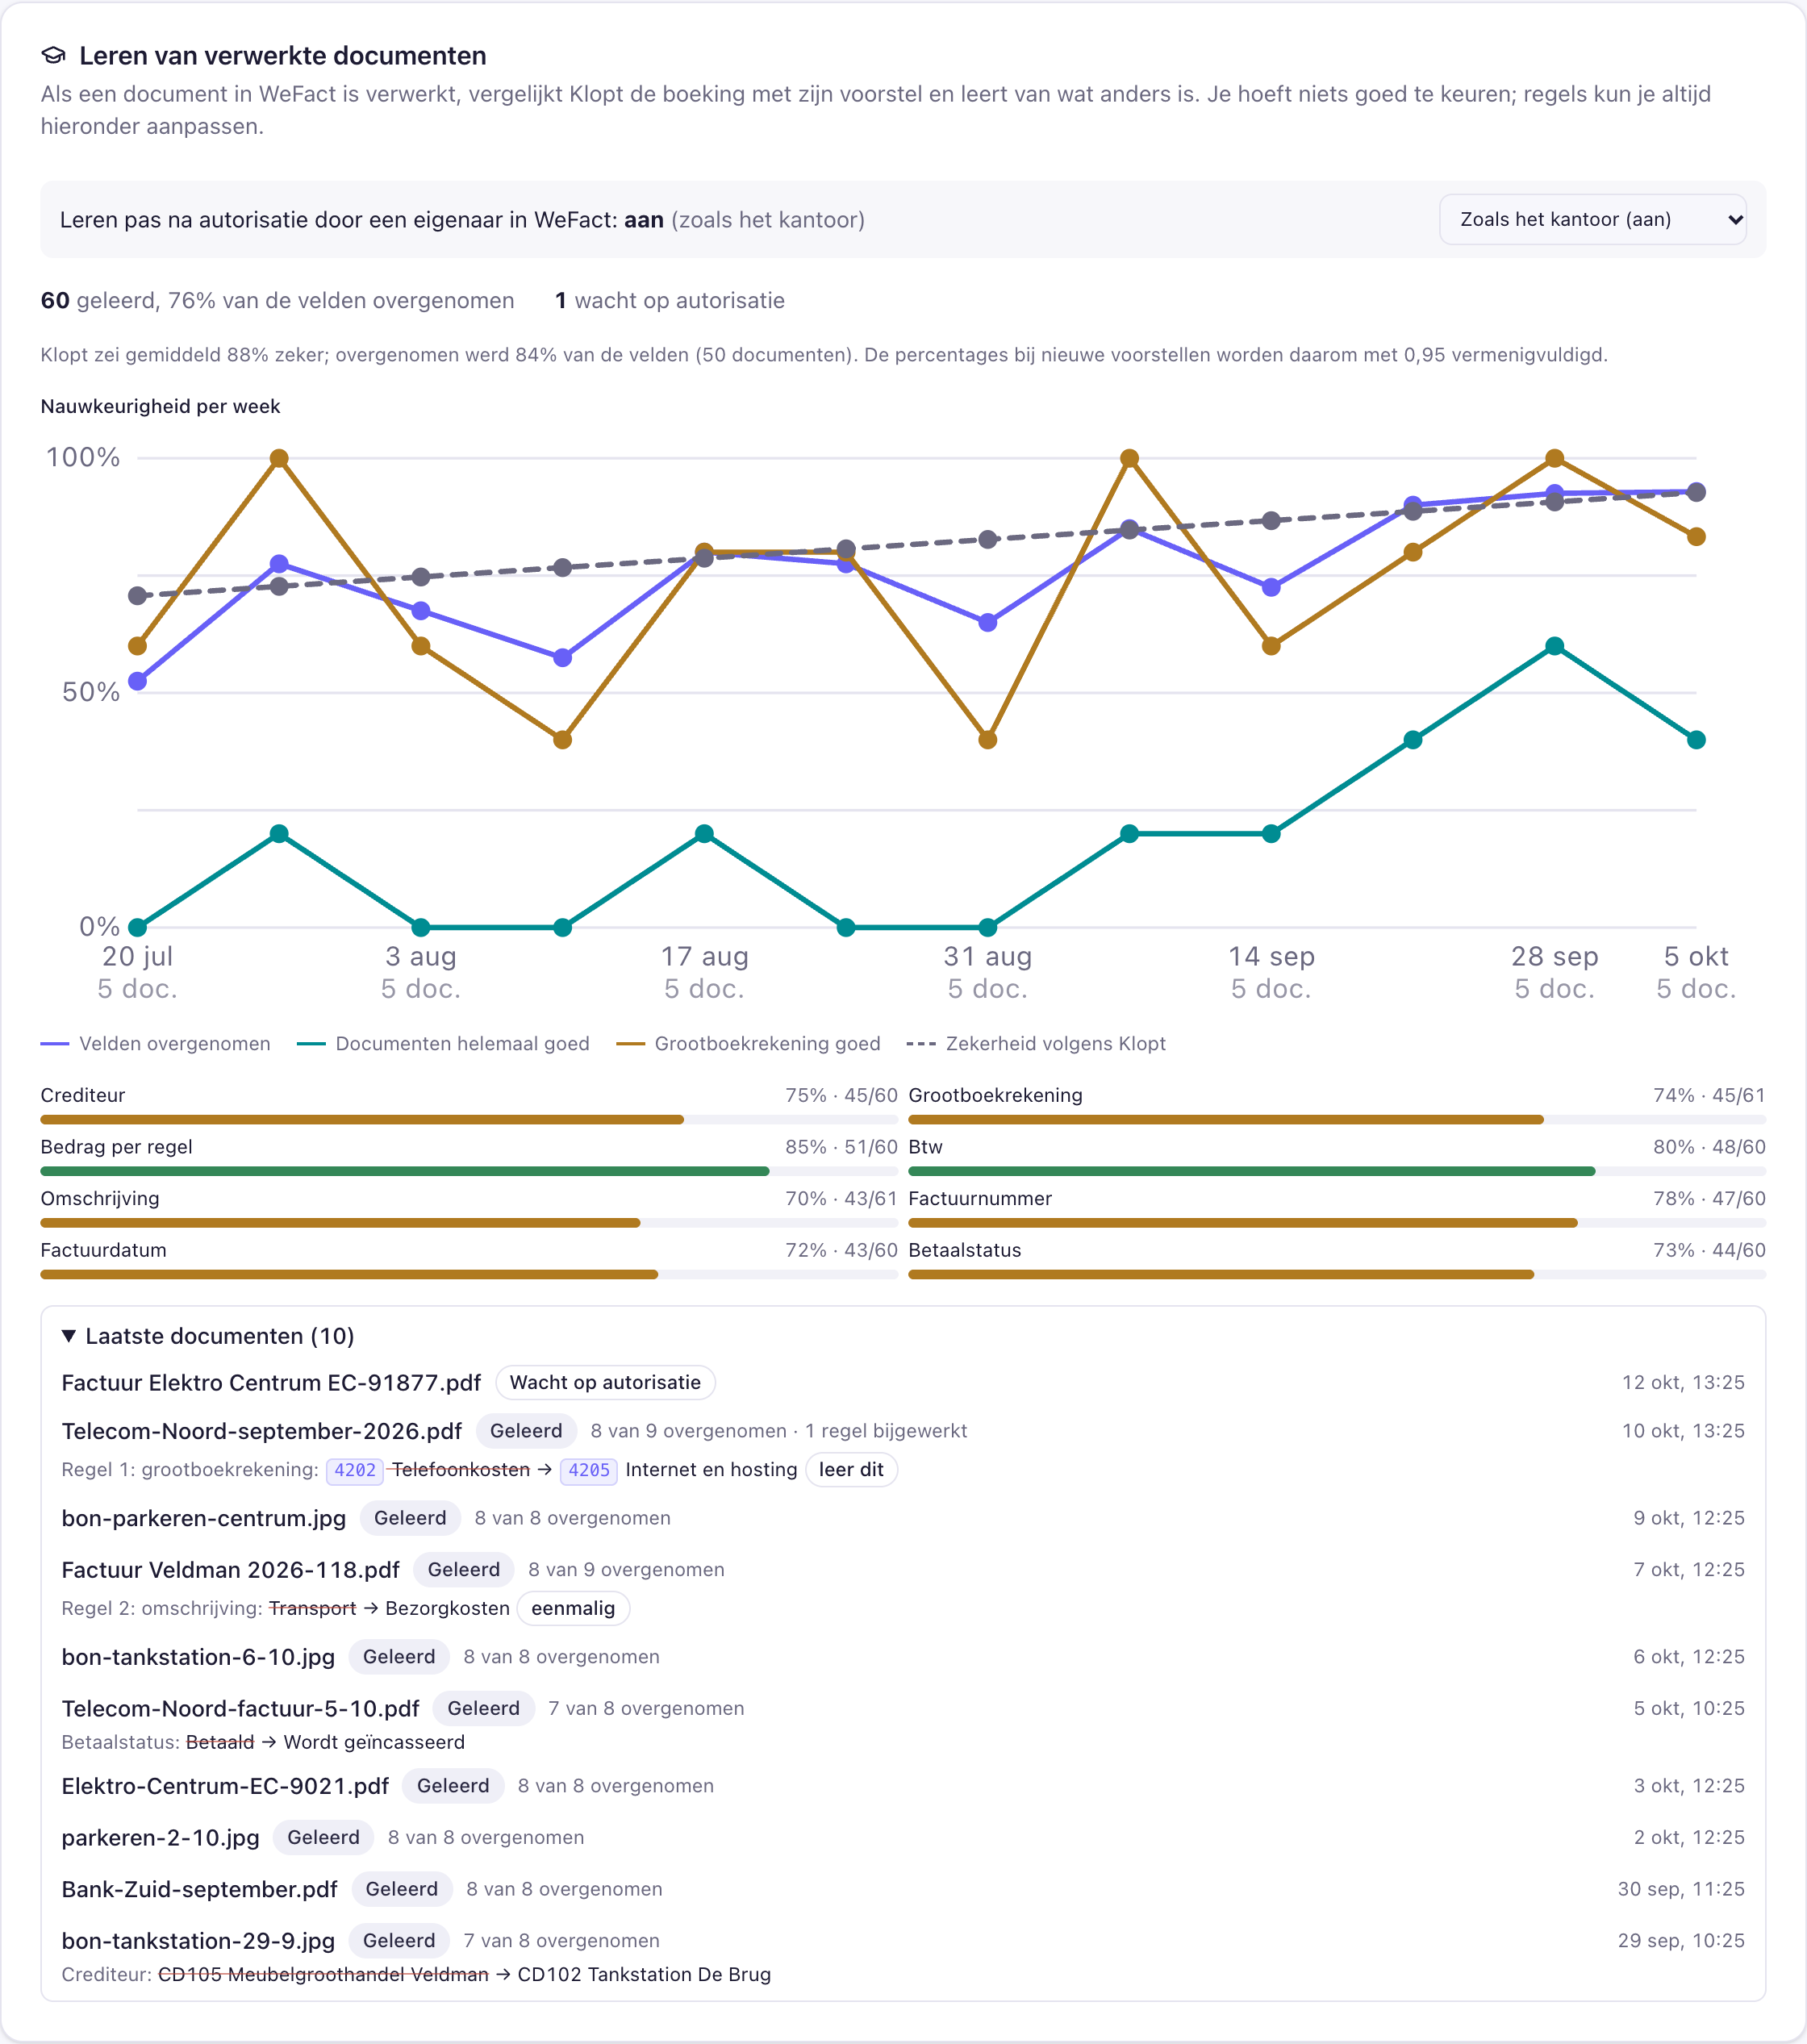Click the '60 geleerd' counter text
This screenshot has height=2044, width=1807.
(x=98, y=300)
